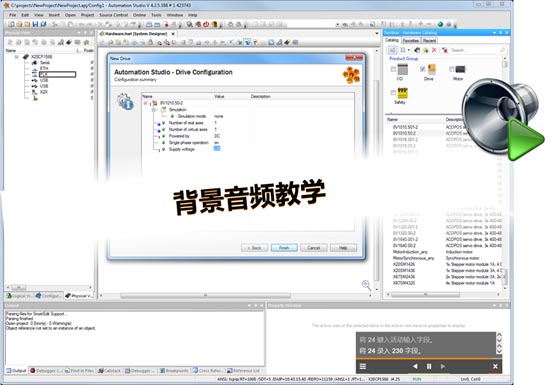The height and width of the screenshot is (385, 551).
Task: Enable the I/O product group checkbox
Action: coord(393,69)
